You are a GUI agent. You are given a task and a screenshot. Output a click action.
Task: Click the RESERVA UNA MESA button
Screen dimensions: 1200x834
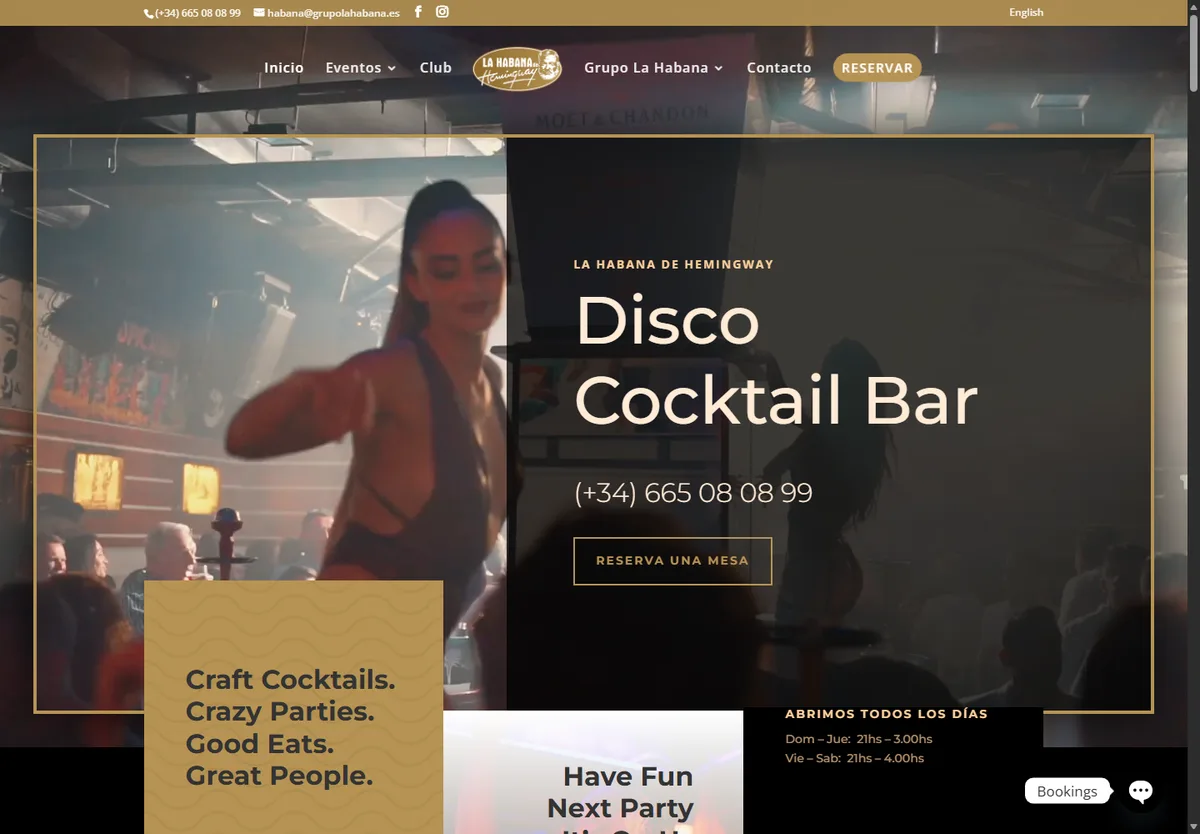click(673, 561)
